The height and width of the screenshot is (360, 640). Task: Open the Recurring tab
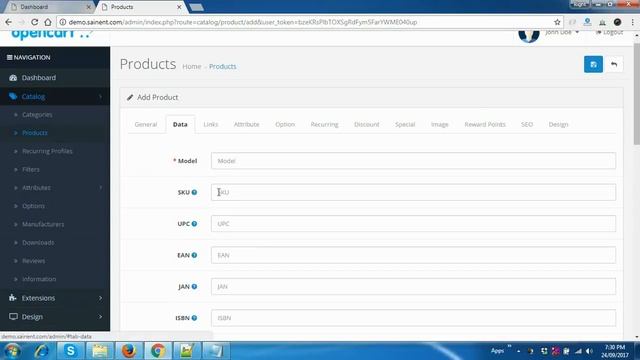[324, 124]
